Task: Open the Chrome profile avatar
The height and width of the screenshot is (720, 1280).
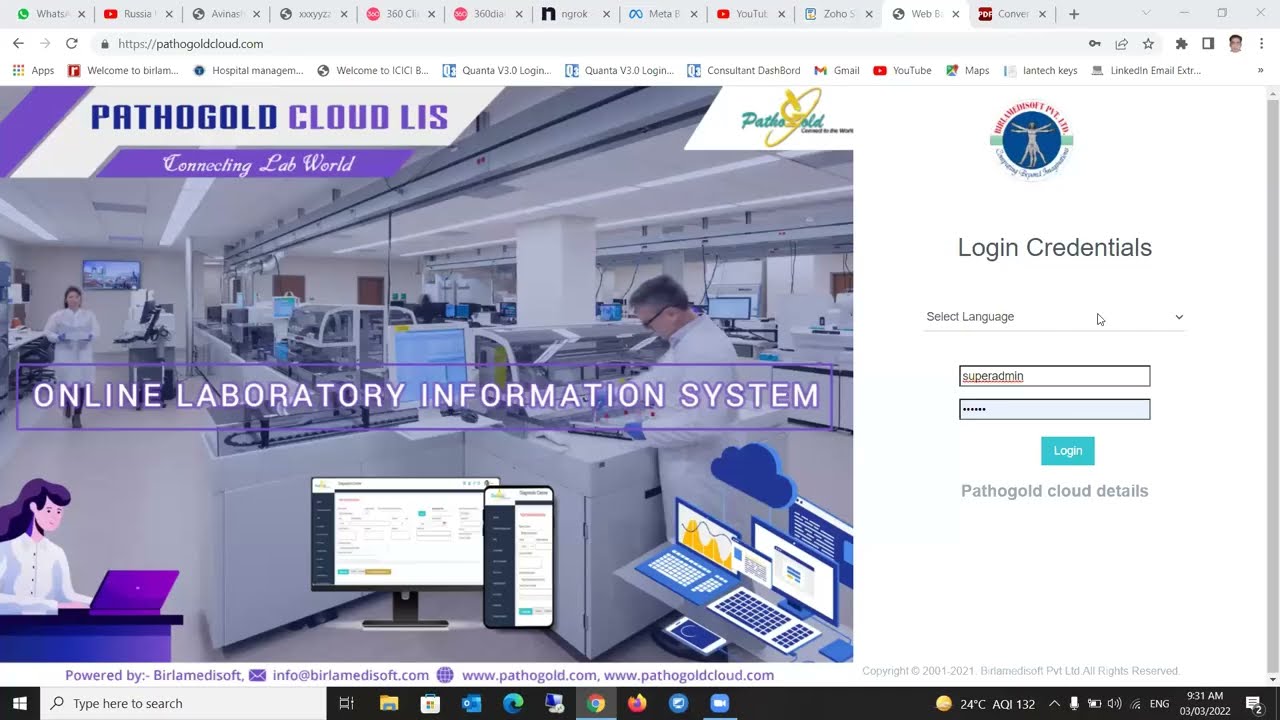Action: click(1235, 44)
